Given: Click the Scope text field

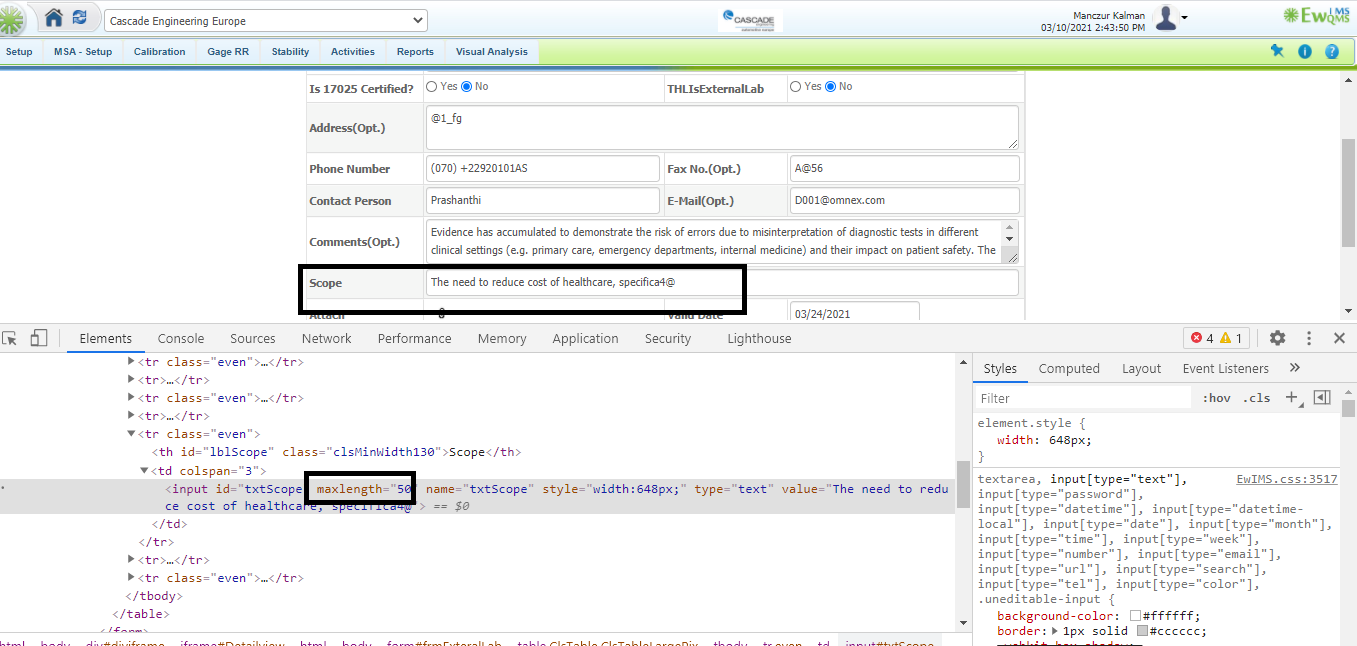Looking at the screenshot, I should [721, 283].
